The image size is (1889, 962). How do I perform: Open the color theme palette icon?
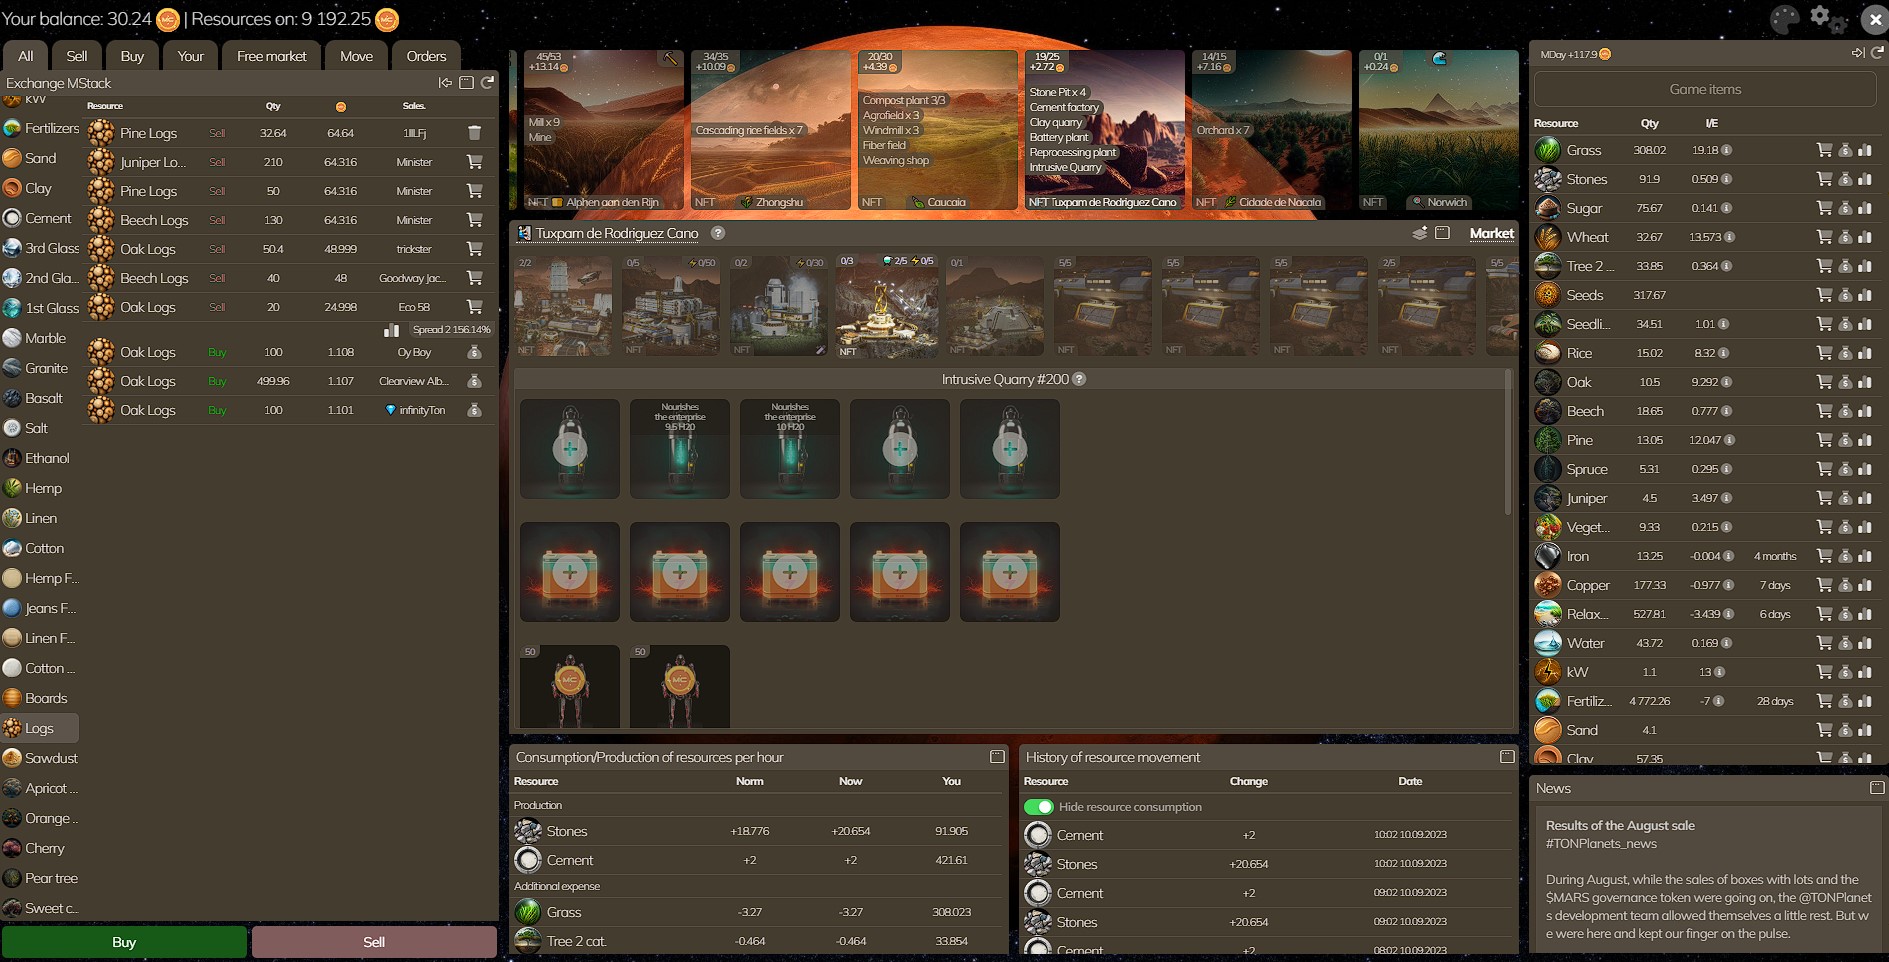click(1784, 19)
